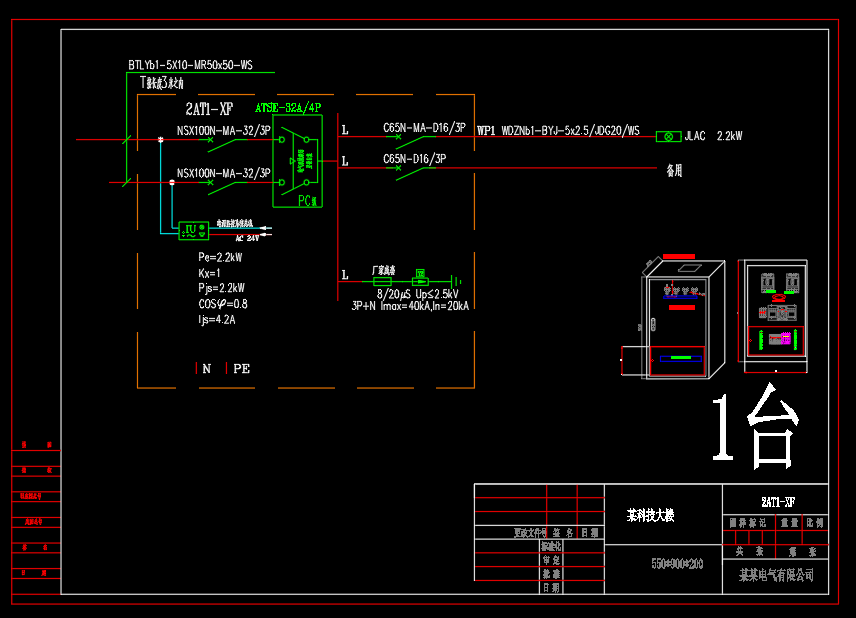Screen dimensions: 856x618
Task: Click the Pe=2.2kW parameter
Action: [x=220, y=257]
